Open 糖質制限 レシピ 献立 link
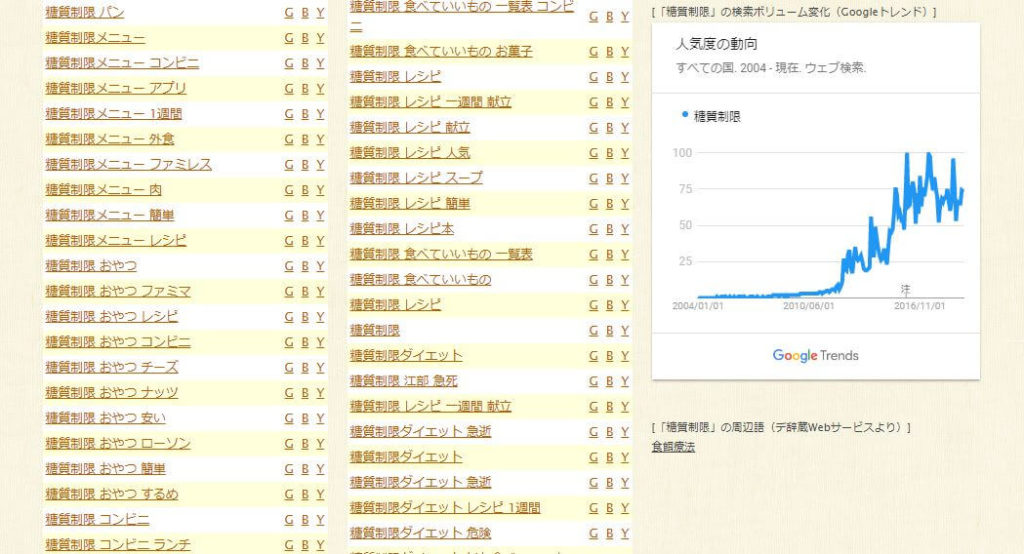Viewport: 1024px width, 554px height. [x=410, y=128]
